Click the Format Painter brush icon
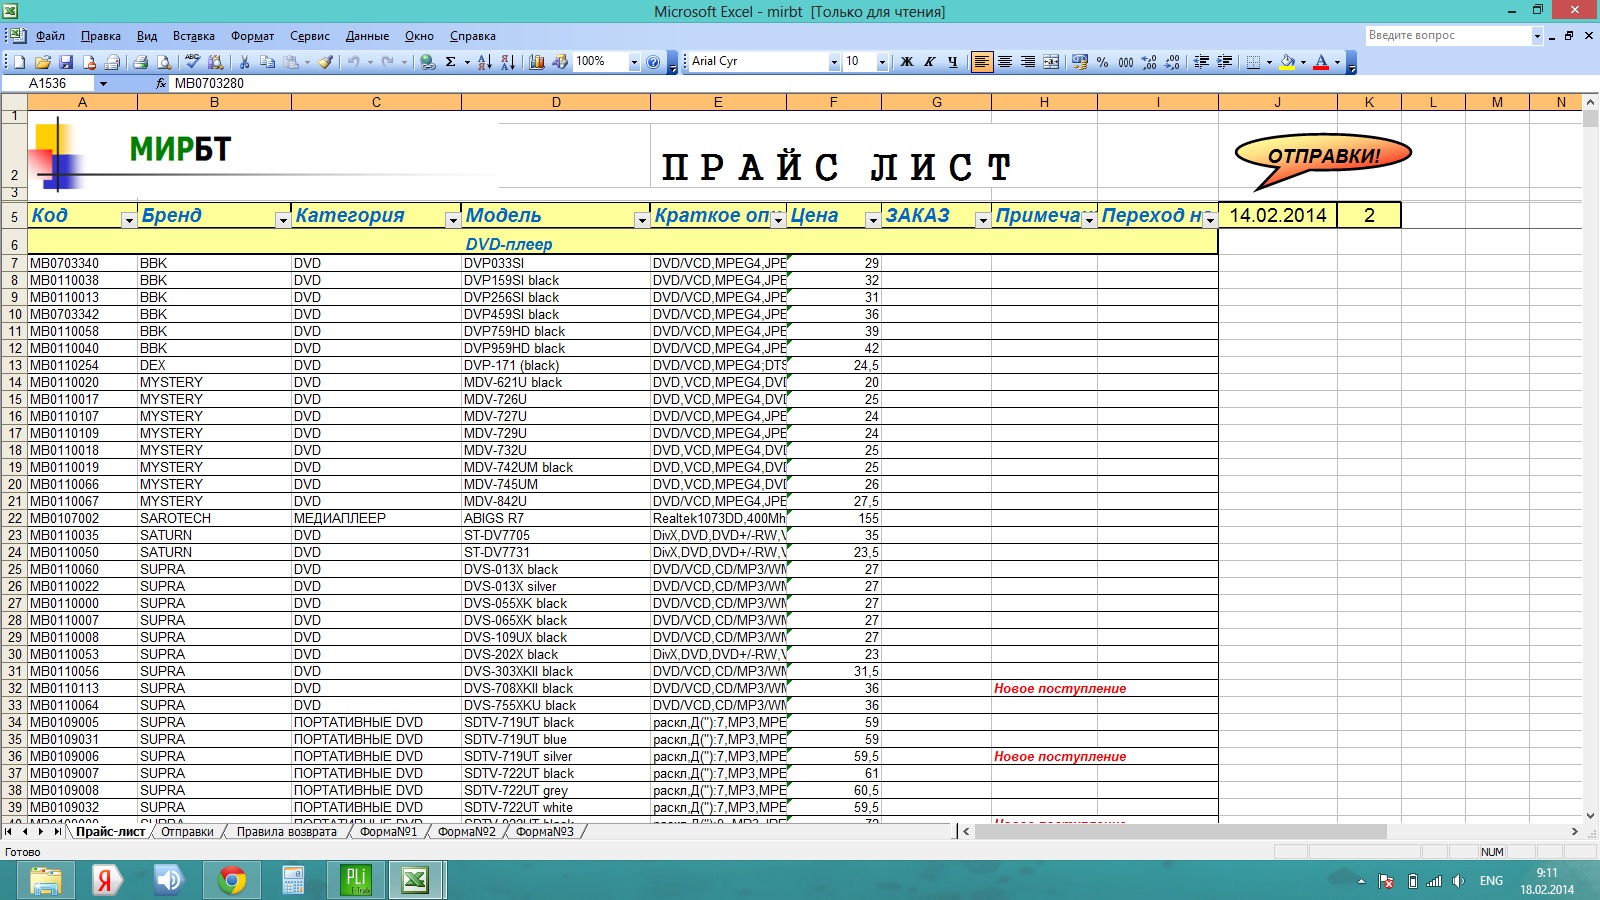Image resolution: width=1600 pixels, height=900 pixels. tap(325, 62)
